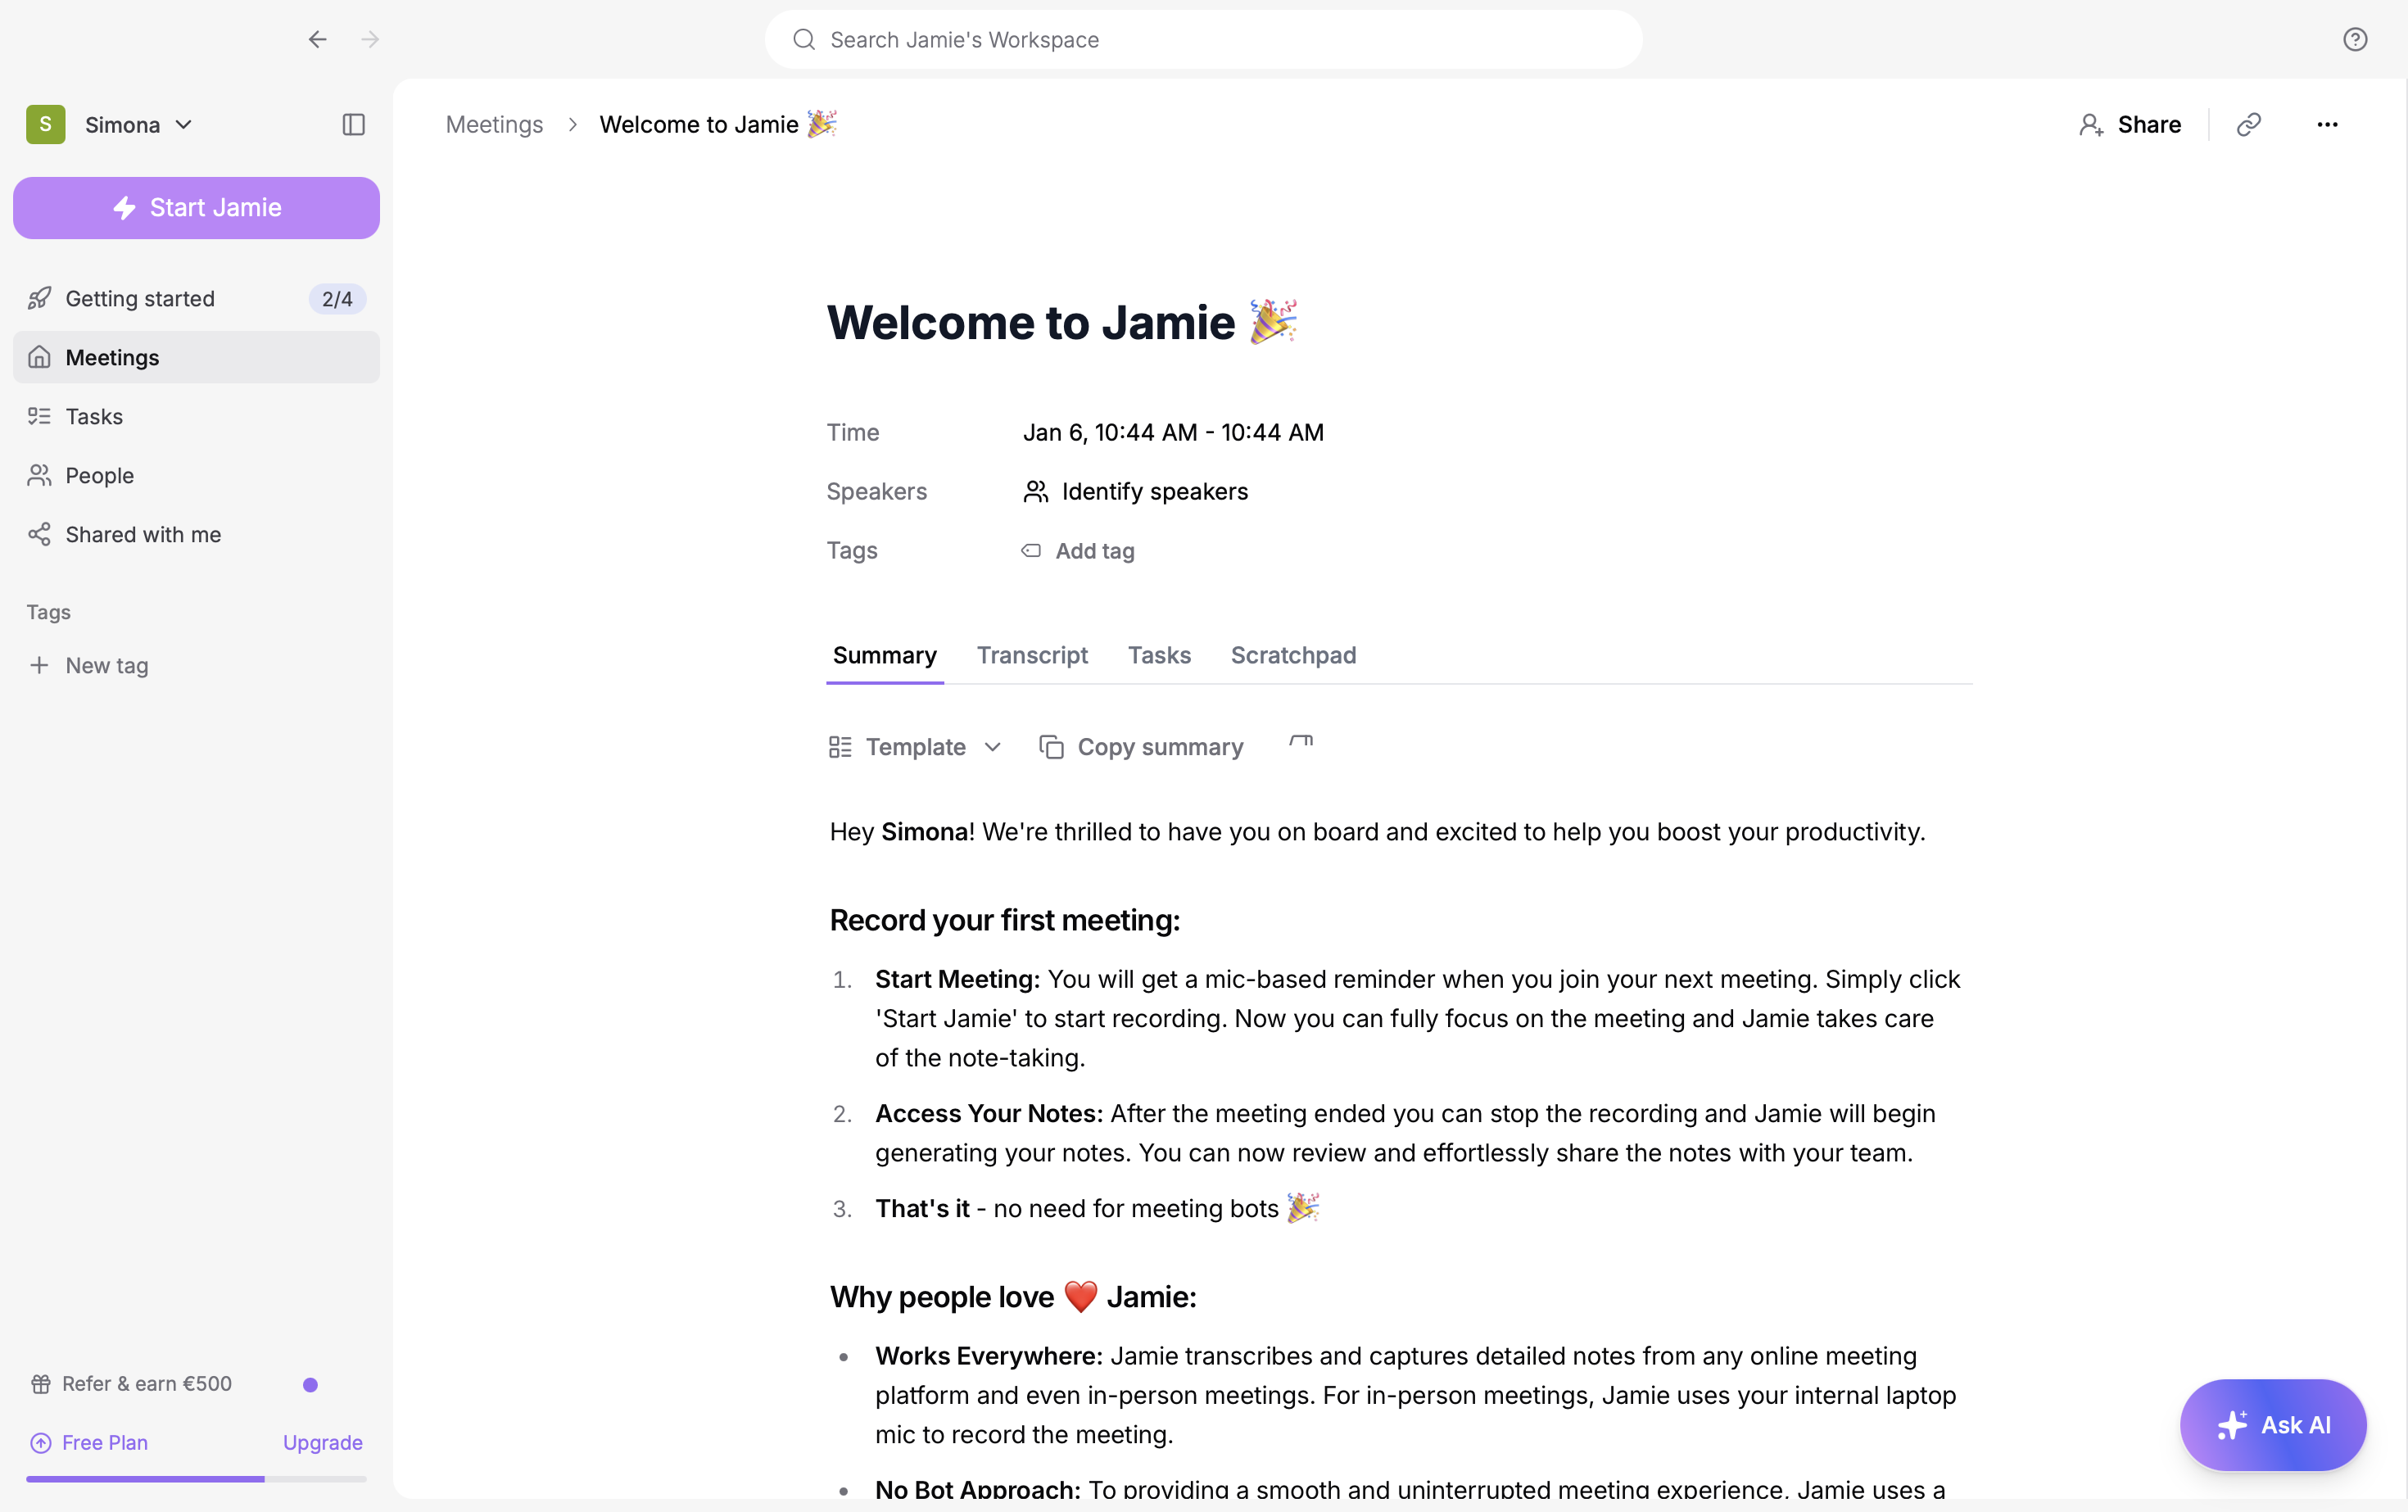Copy meeting link with chain icon
The image size is (2408, 1512).
pyautogui.click(x=2248, y=125)
